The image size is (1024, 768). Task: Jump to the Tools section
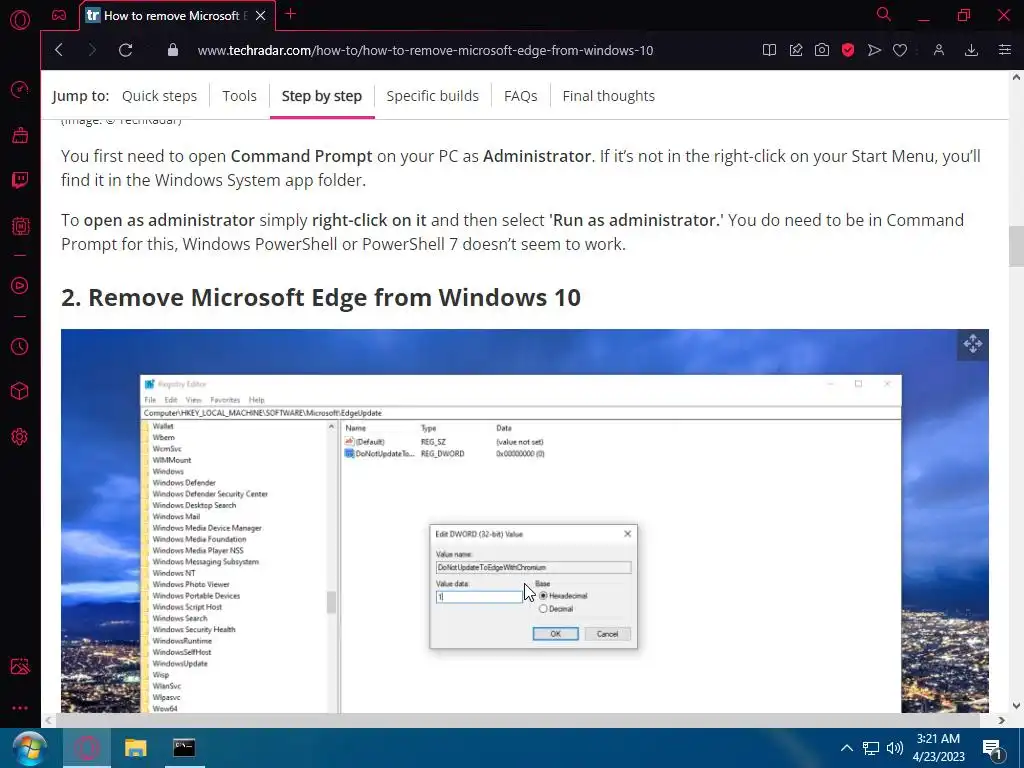click(239, 96)
